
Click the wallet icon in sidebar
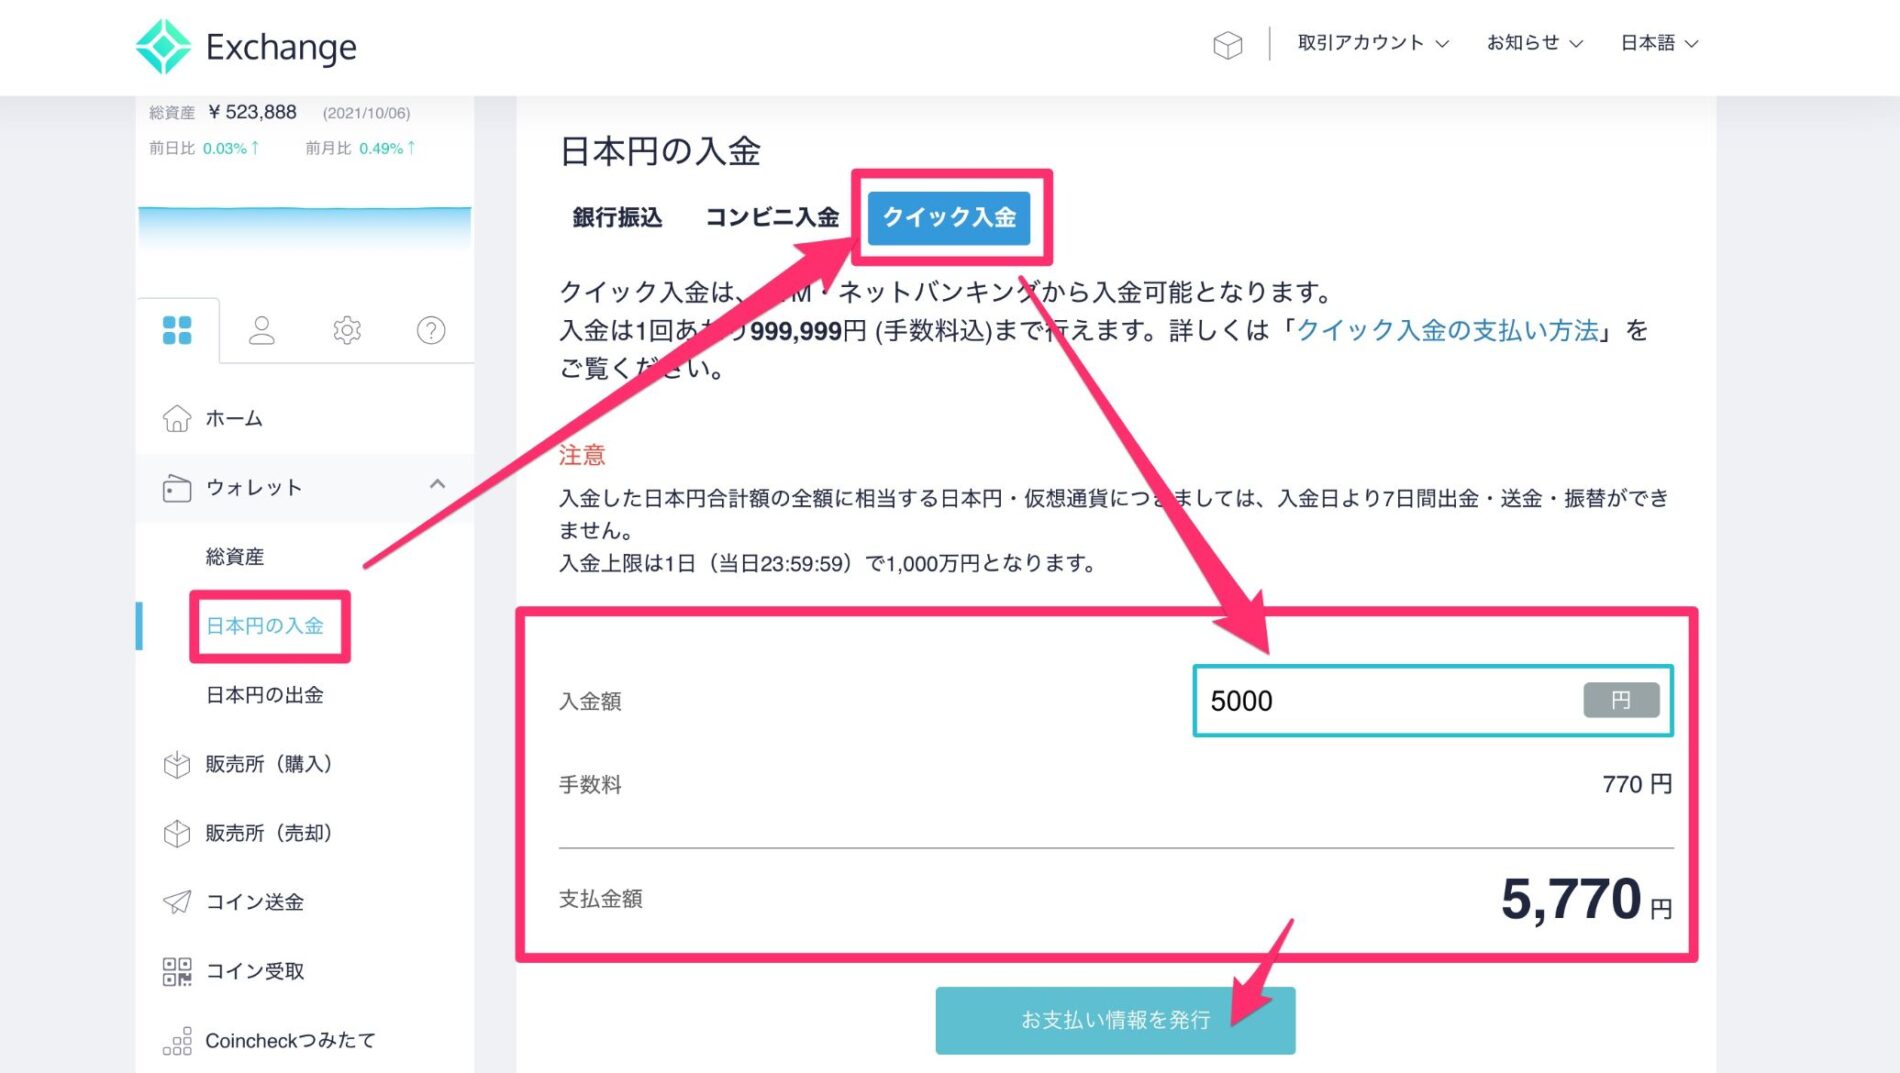click(177, 488)
